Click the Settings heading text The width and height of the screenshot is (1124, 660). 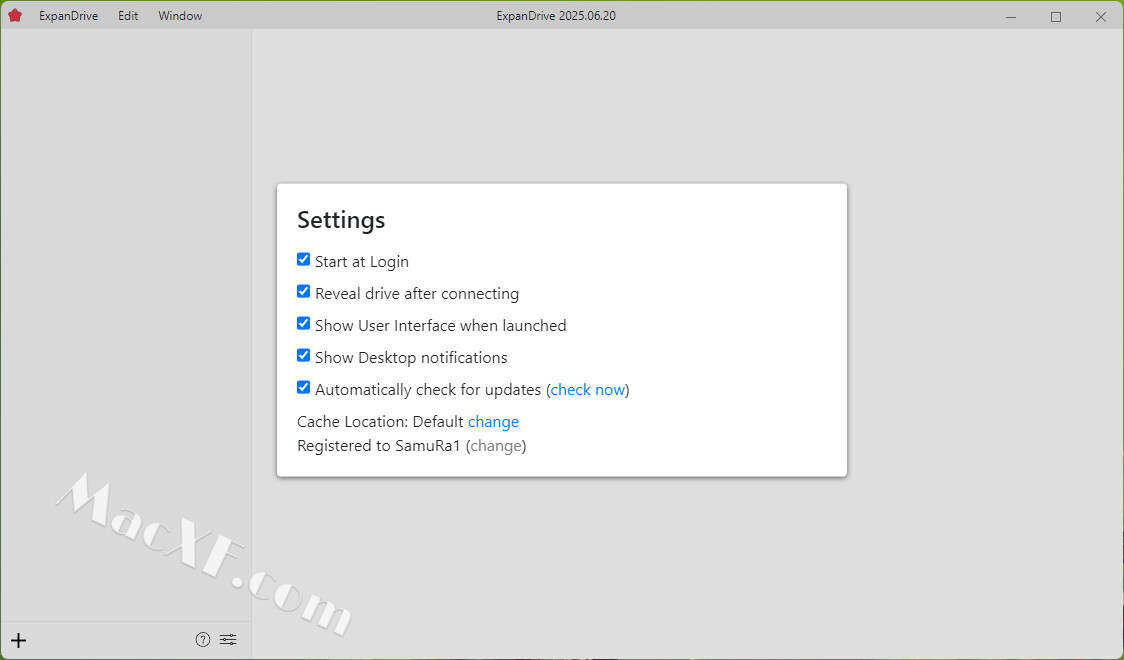[x=341, y=220]
